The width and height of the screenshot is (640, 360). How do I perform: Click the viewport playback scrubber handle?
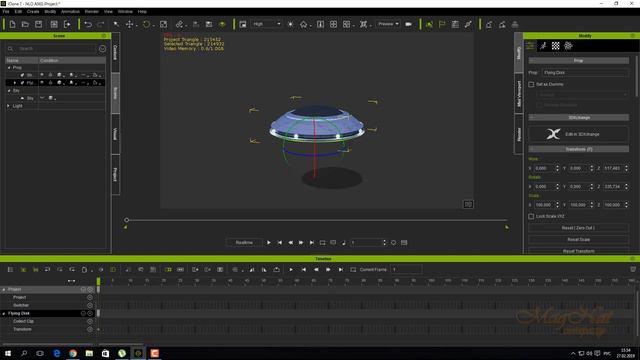coord(127,220)
